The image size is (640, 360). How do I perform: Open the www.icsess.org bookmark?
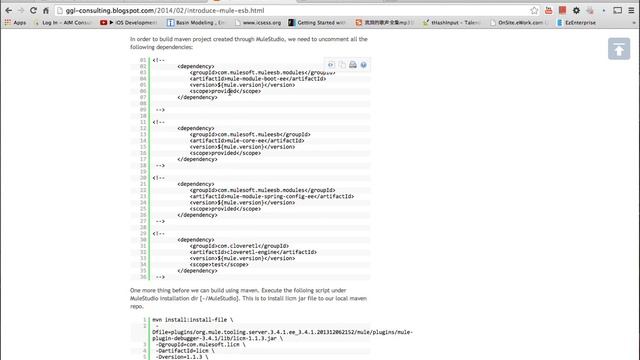(258, 23)
